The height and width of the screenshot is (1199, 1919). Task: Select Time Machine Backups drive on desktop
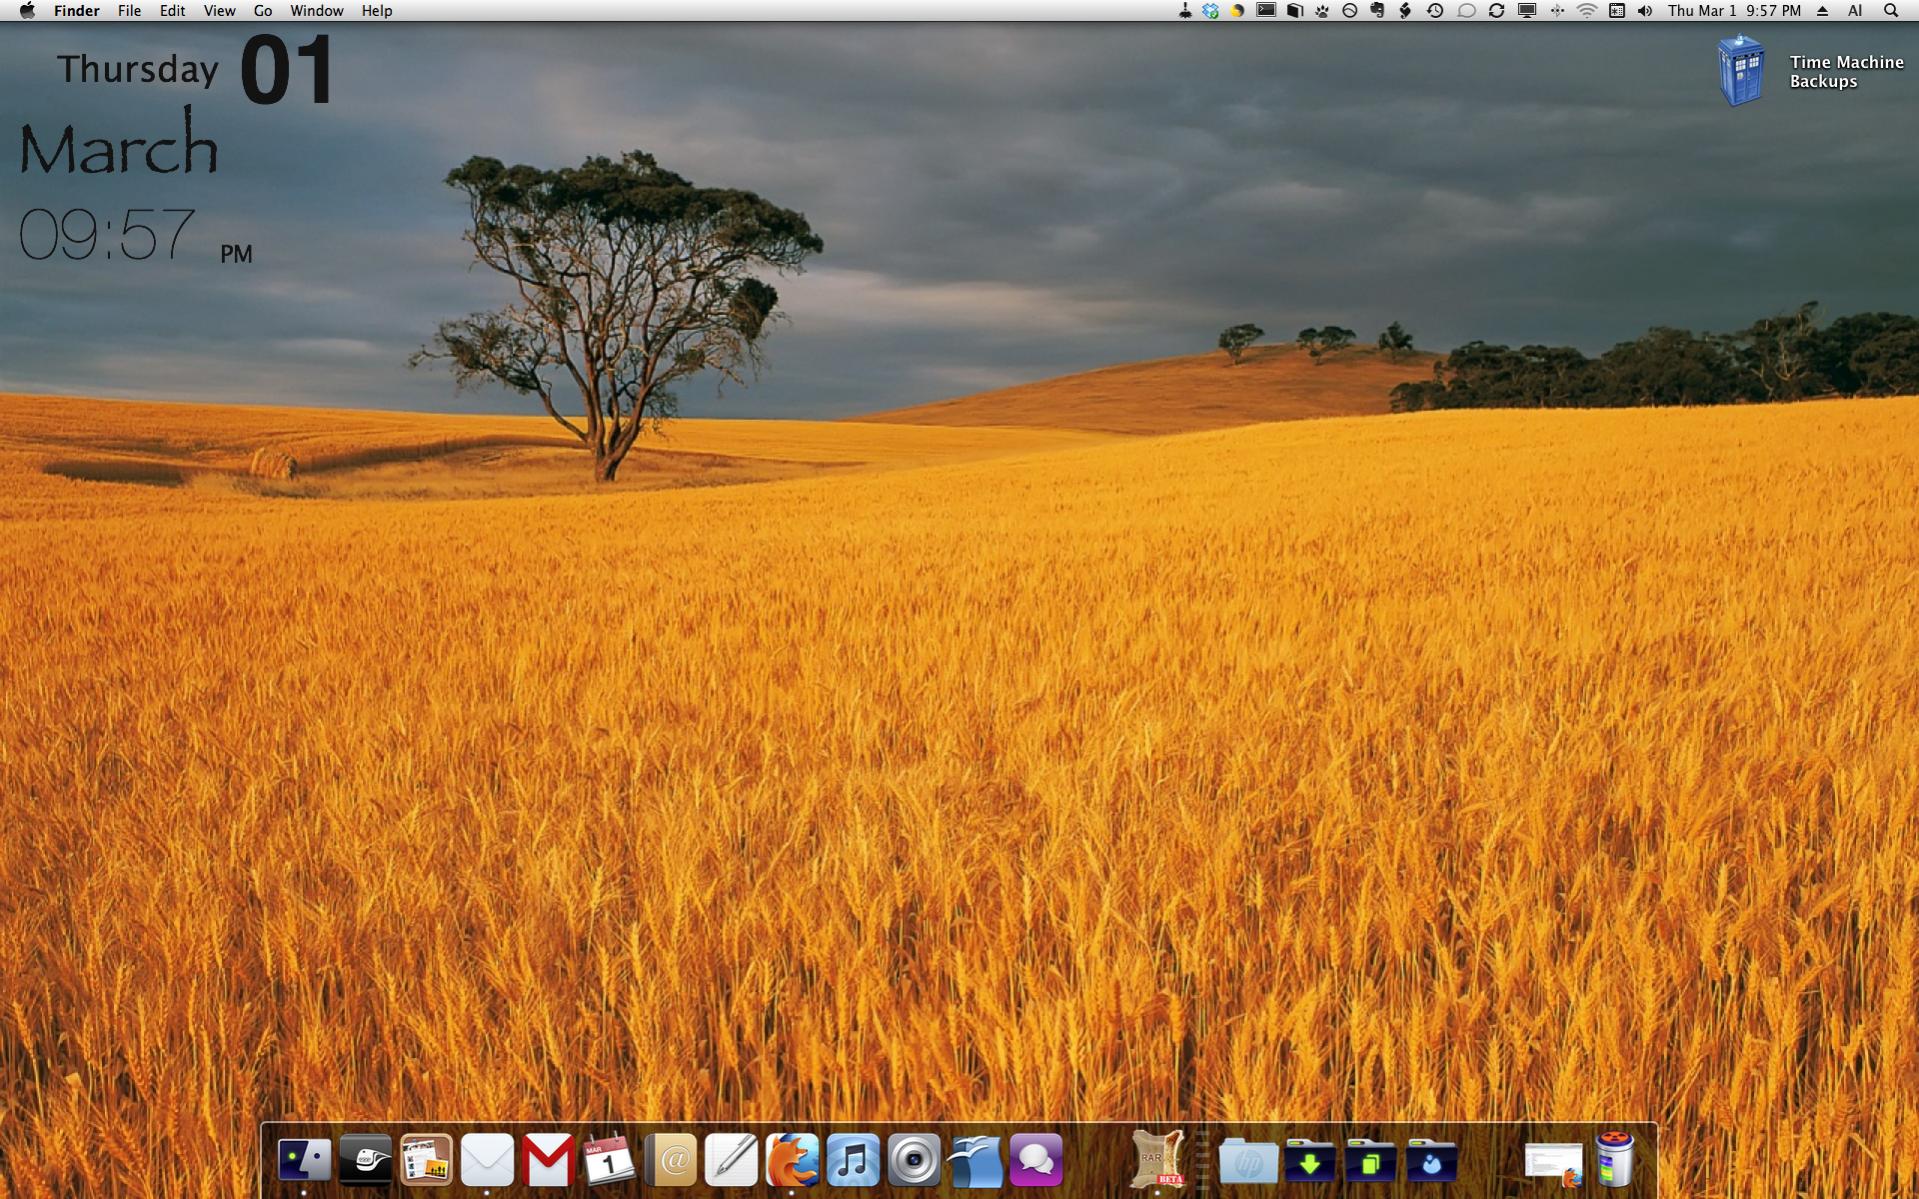point(1741,70)
